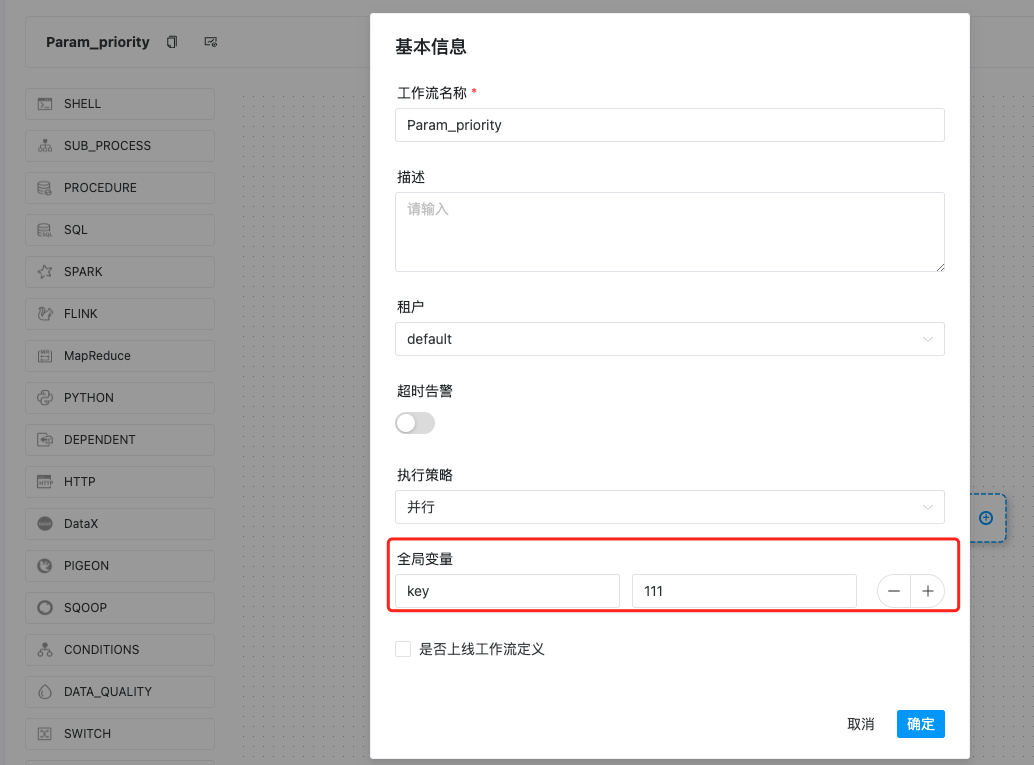Click the global variable value 111 field
Image resolution: width=1034 pixels, height=765 pixels.
[744, 591]
